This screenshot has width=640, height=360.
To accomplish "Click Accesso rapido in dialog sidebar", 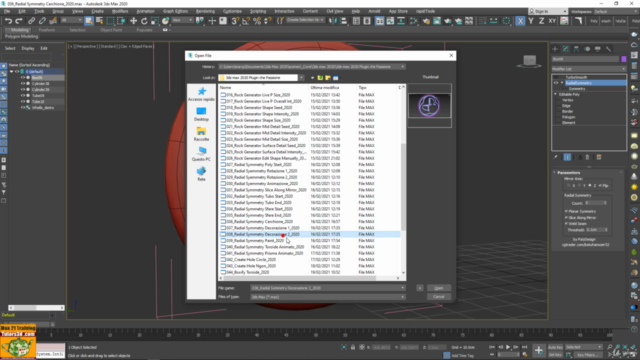I will [201, 94].
